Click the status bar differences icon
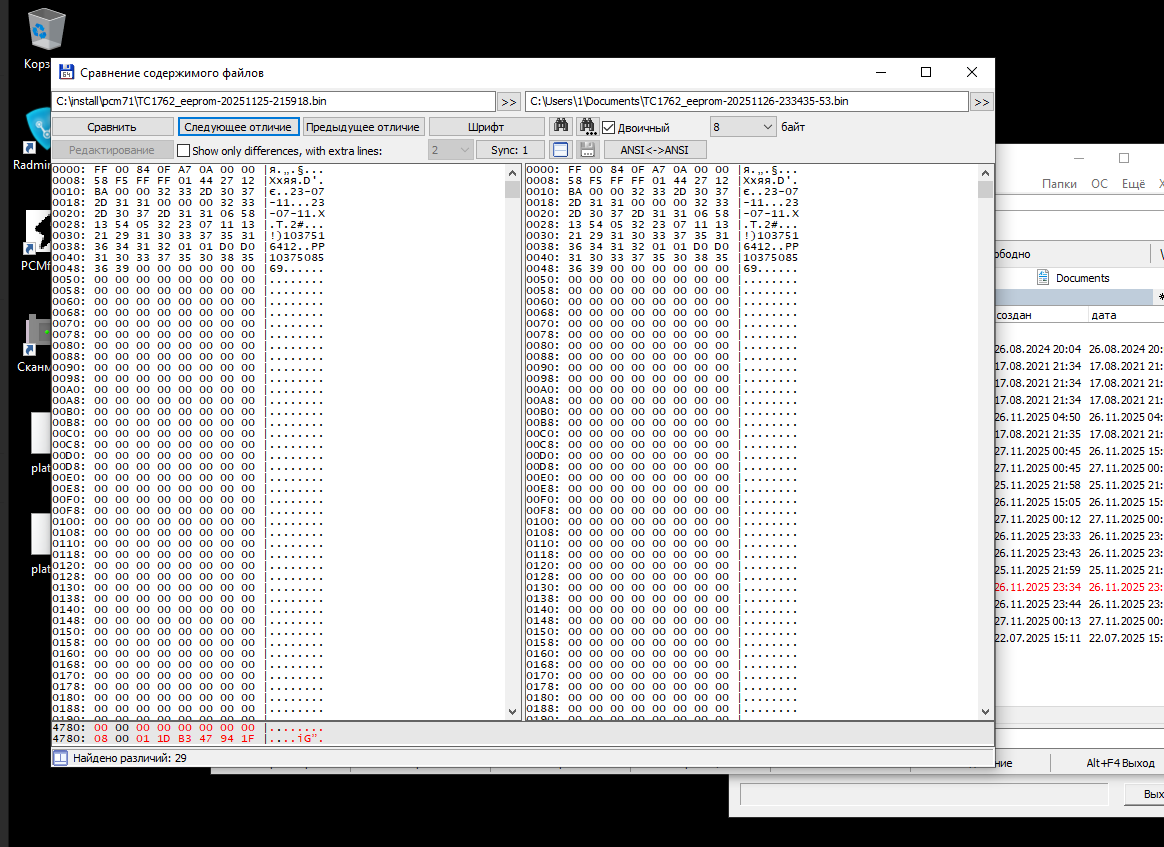 pos(60,758)
